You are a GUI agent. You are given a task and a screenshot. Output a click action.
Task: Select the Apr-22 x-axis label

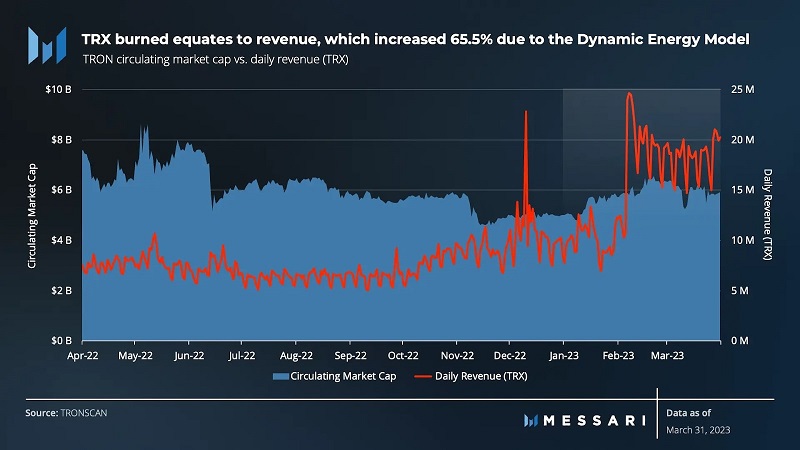(x=82, y=354)
